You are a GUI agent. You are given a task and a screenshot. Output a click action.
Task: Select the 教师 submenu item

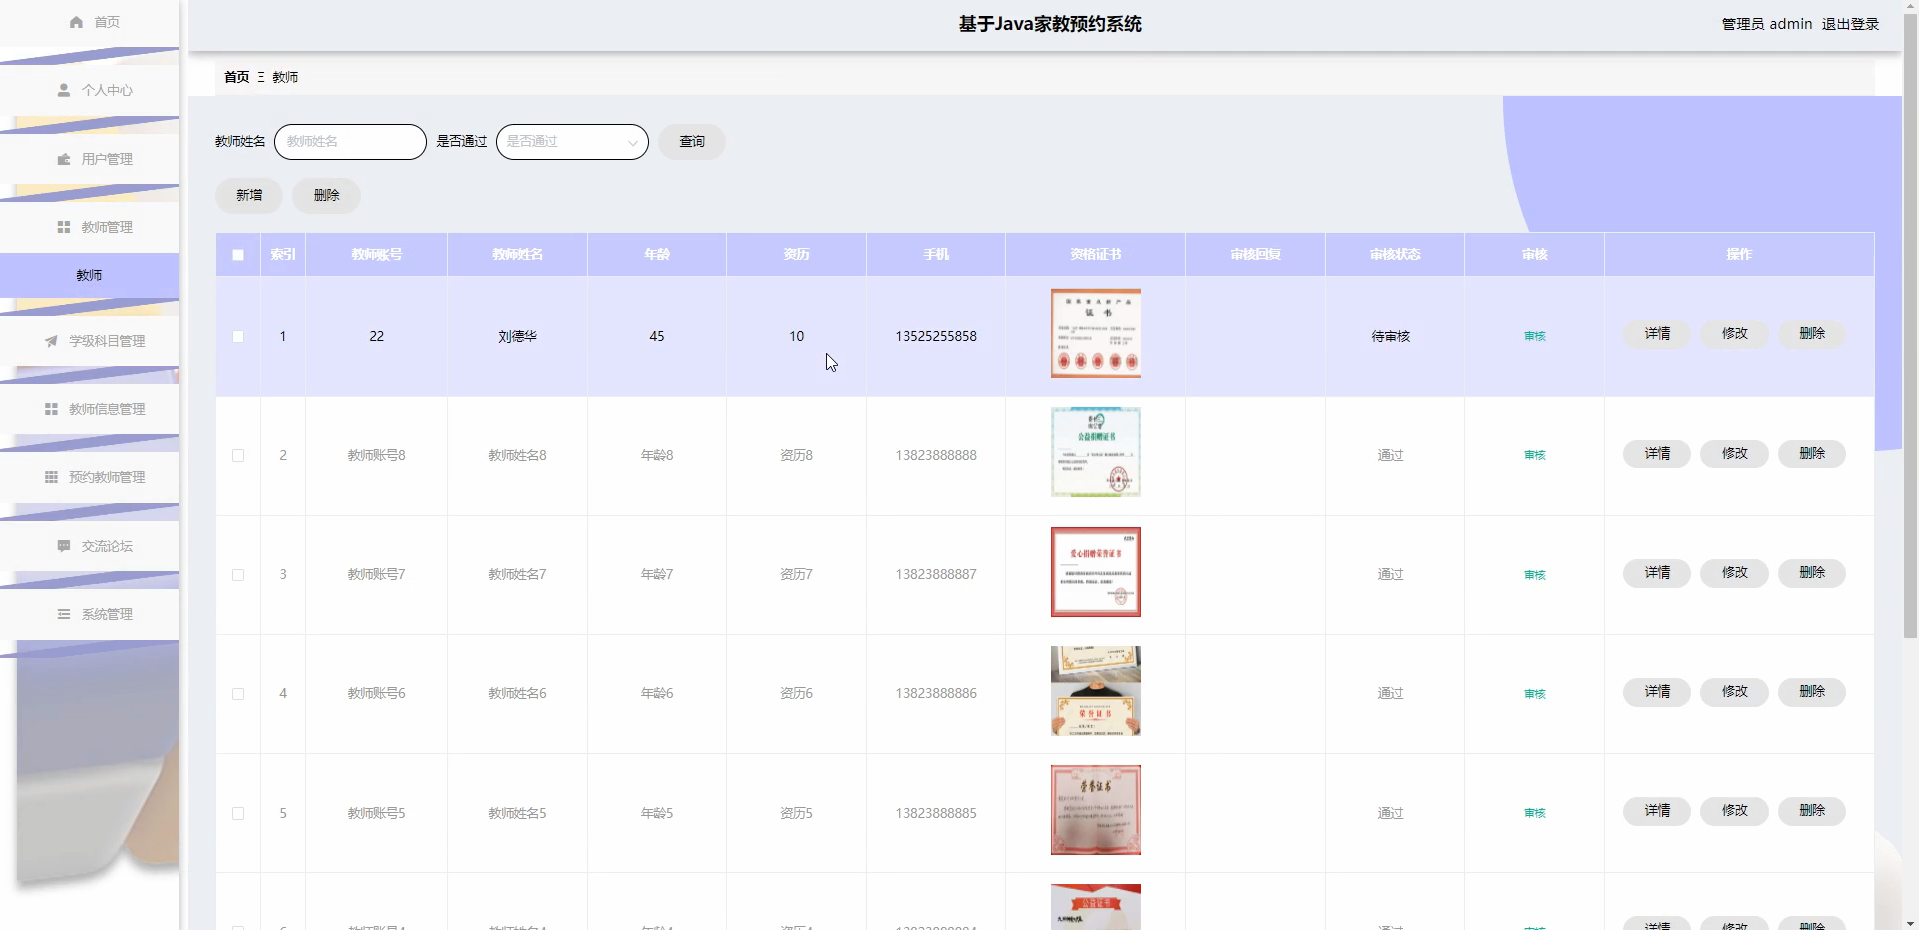coord(90,275)
